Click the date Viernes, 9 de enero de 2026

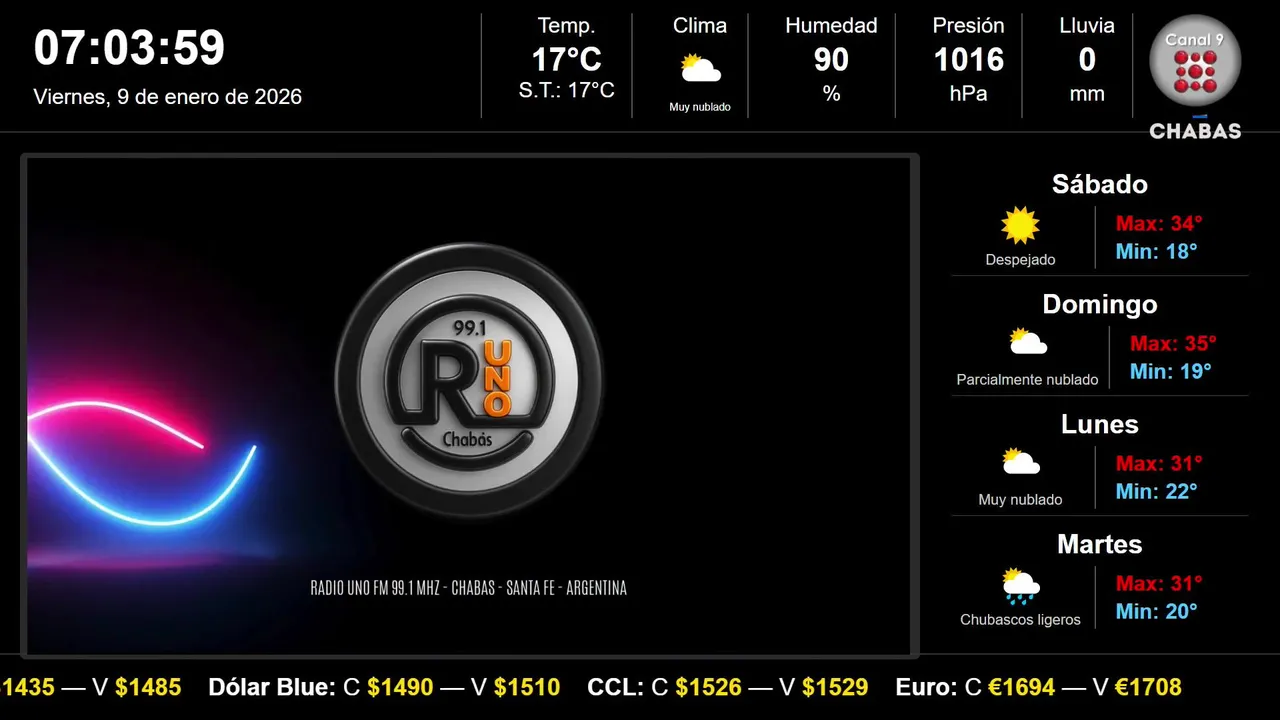point(168,97)
